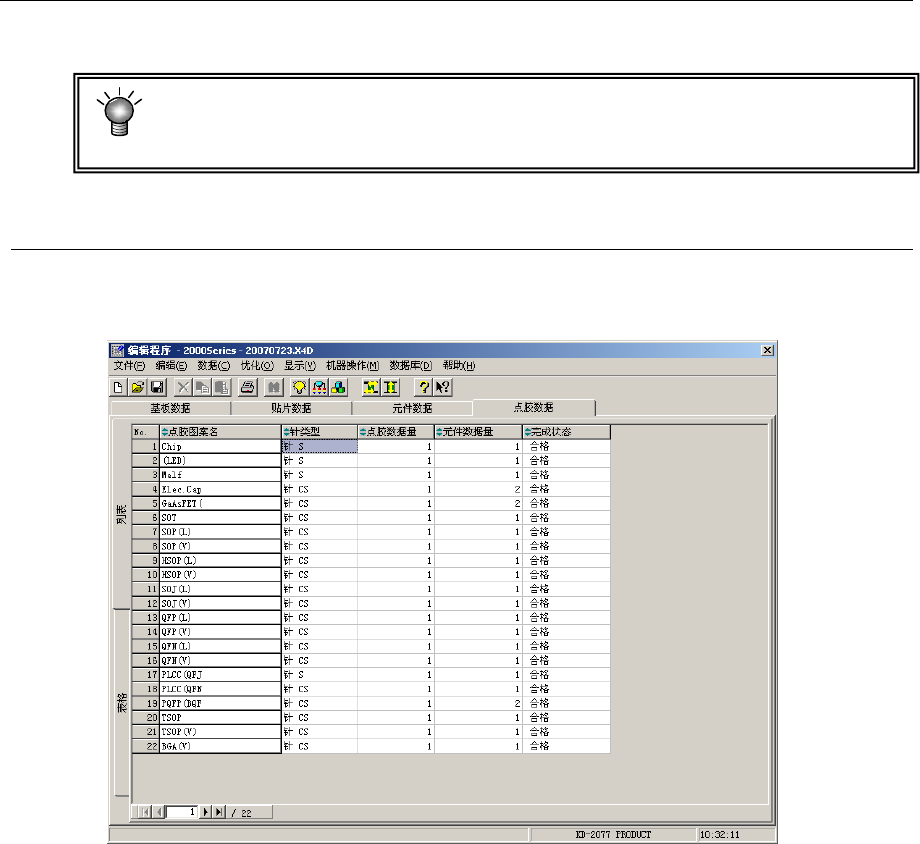Select the TSOP (V) pattern name cell

[221, 732]
